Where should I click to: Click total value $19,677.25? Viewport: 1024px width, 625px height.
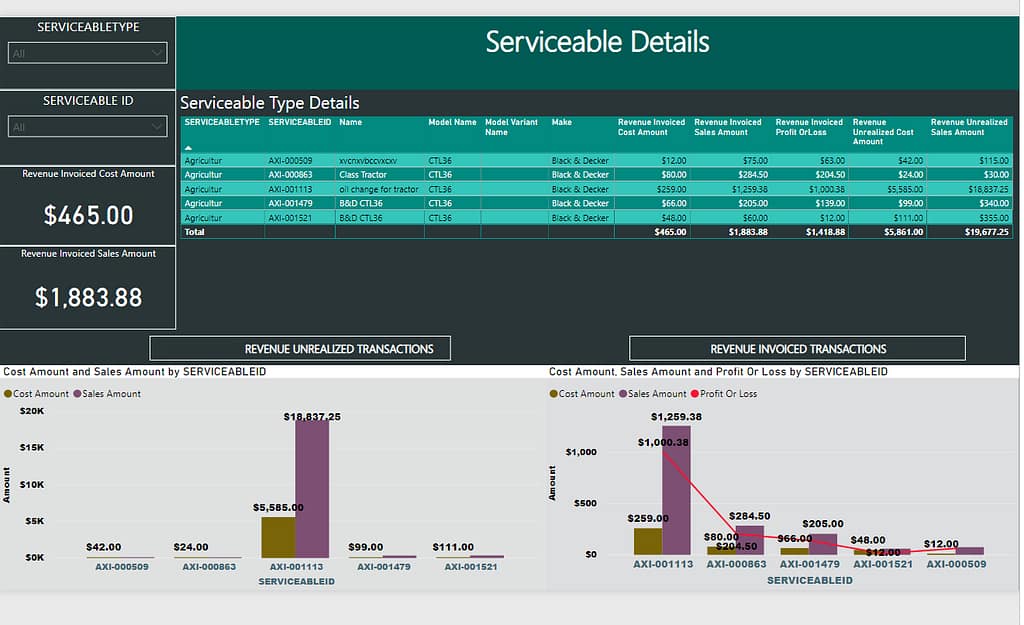point(986,232)
